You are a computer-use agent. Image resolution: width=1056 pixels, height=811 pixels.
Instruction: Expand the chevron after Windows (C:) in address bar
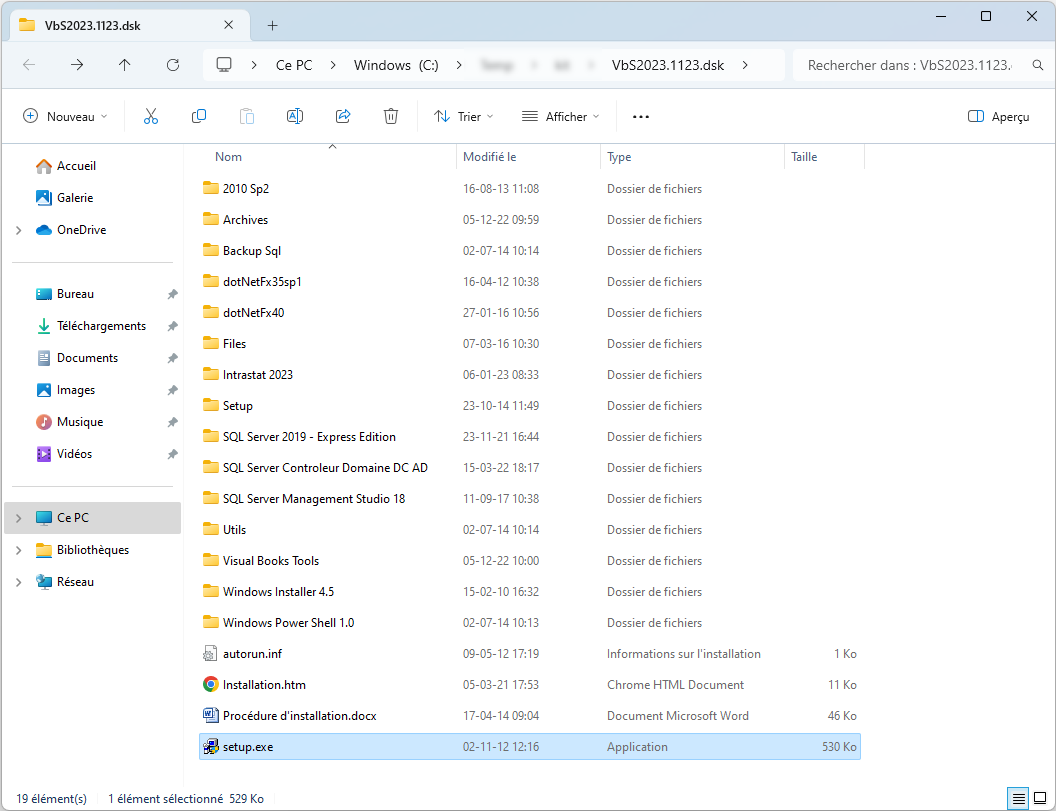coord(459,65)
